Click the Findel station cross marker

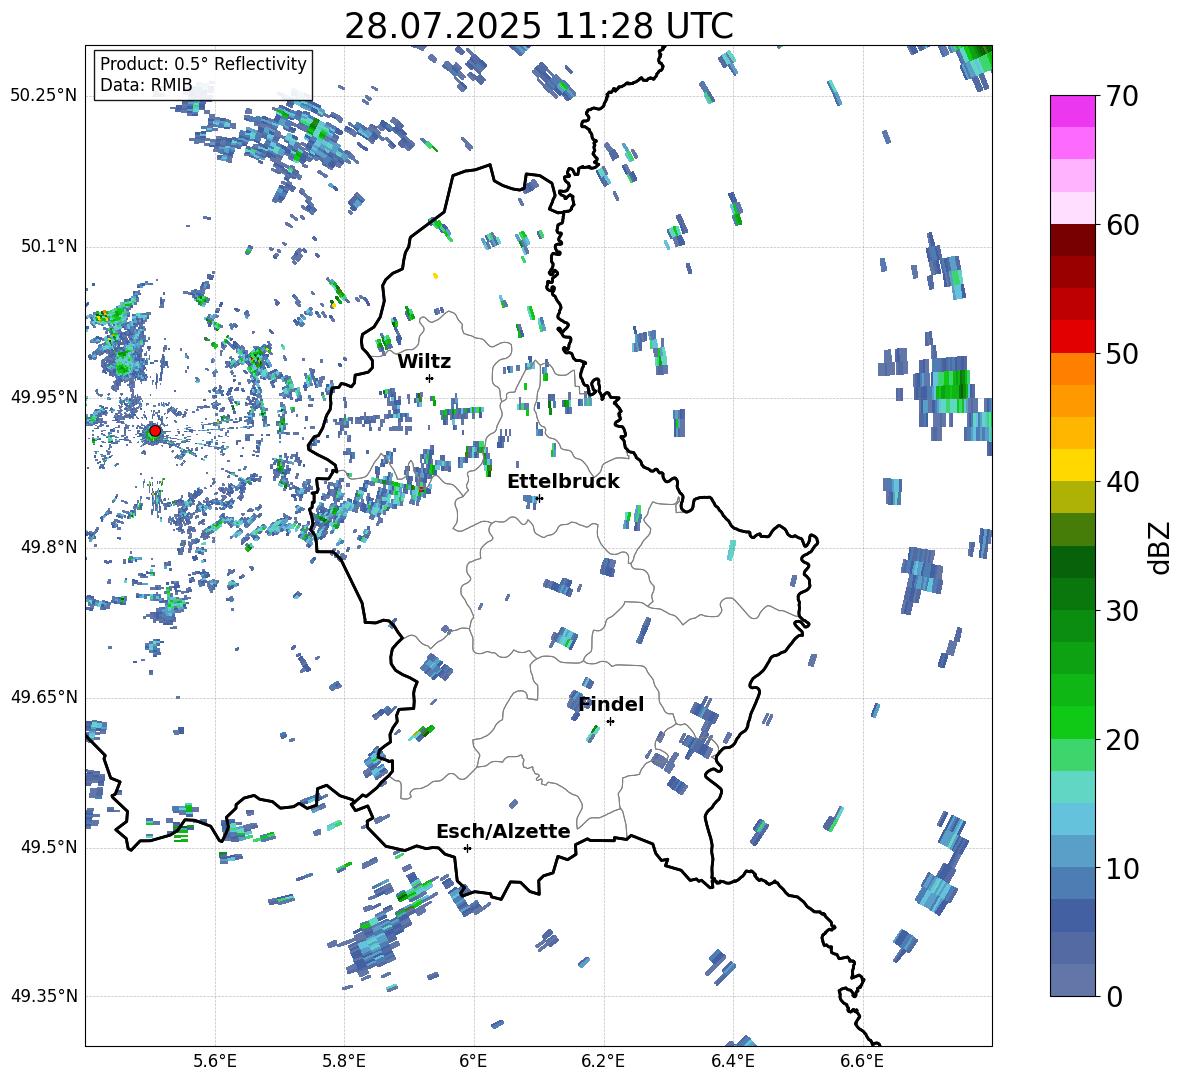click(x=610, y=722)
